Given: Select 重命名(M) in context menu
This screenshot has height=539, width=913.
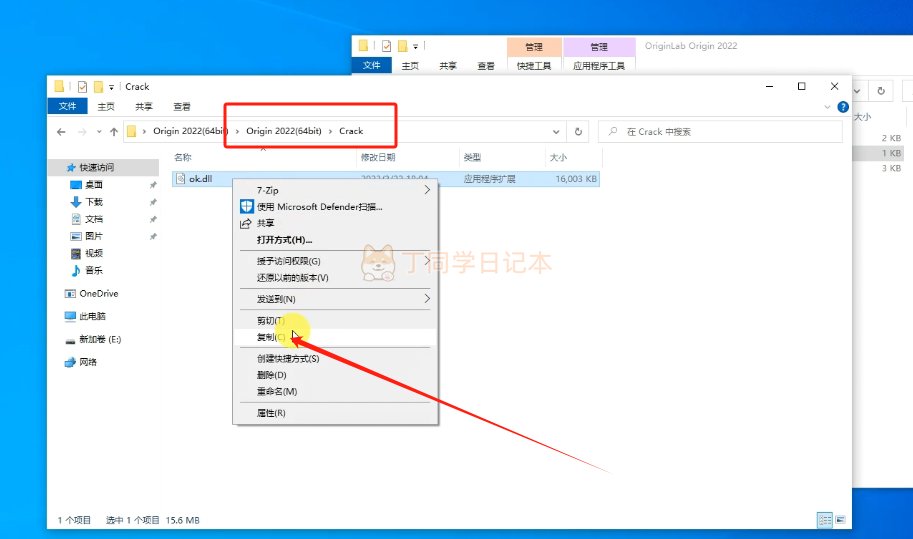Looking at the screenshot, I should [335, 391].
